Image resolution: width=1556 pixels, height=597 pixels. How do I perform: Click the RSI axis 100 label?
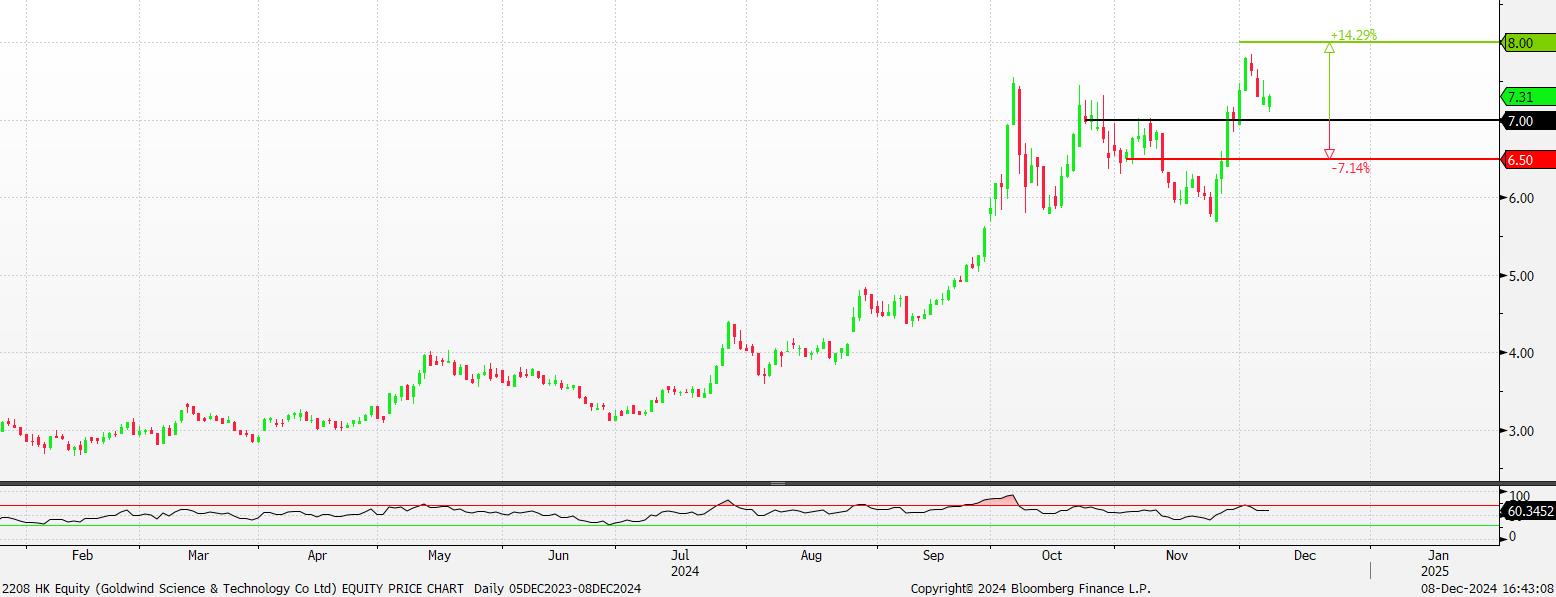[x=1521, y=496]
